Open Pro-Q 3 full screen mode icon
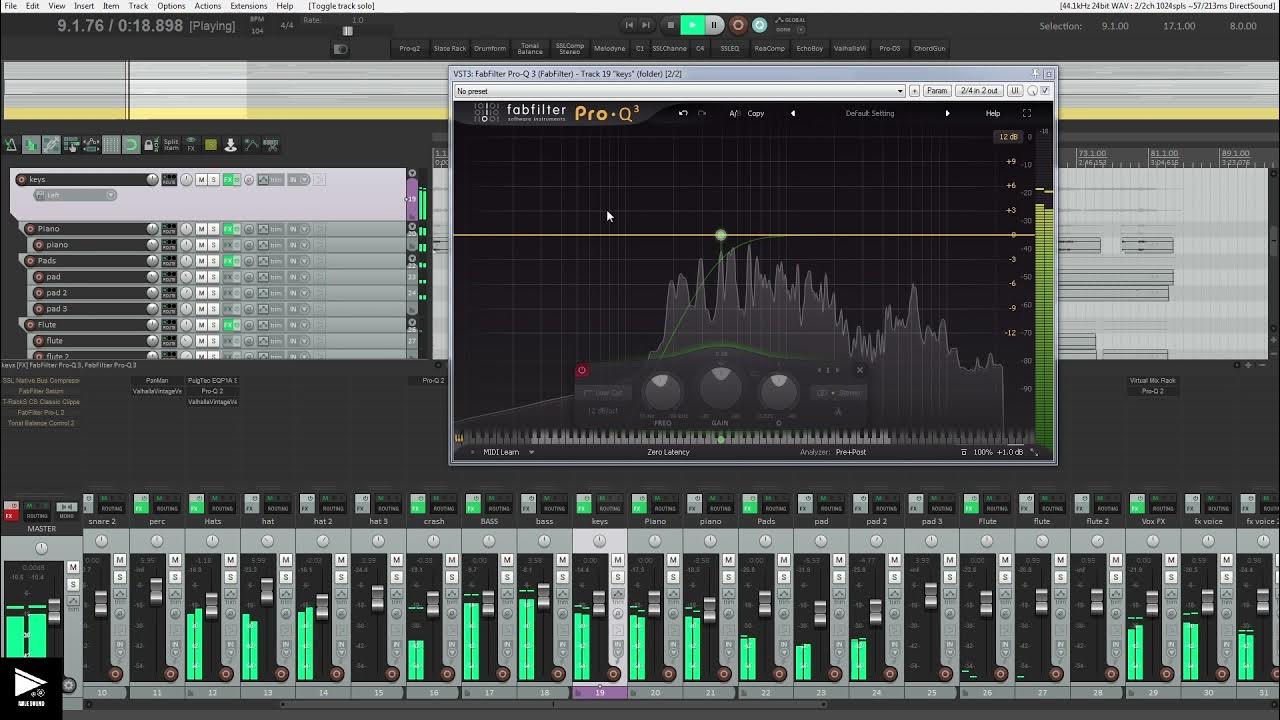Image resolution: width=1280 pixels, height=720 pixels. click(x=1026, y=113)
